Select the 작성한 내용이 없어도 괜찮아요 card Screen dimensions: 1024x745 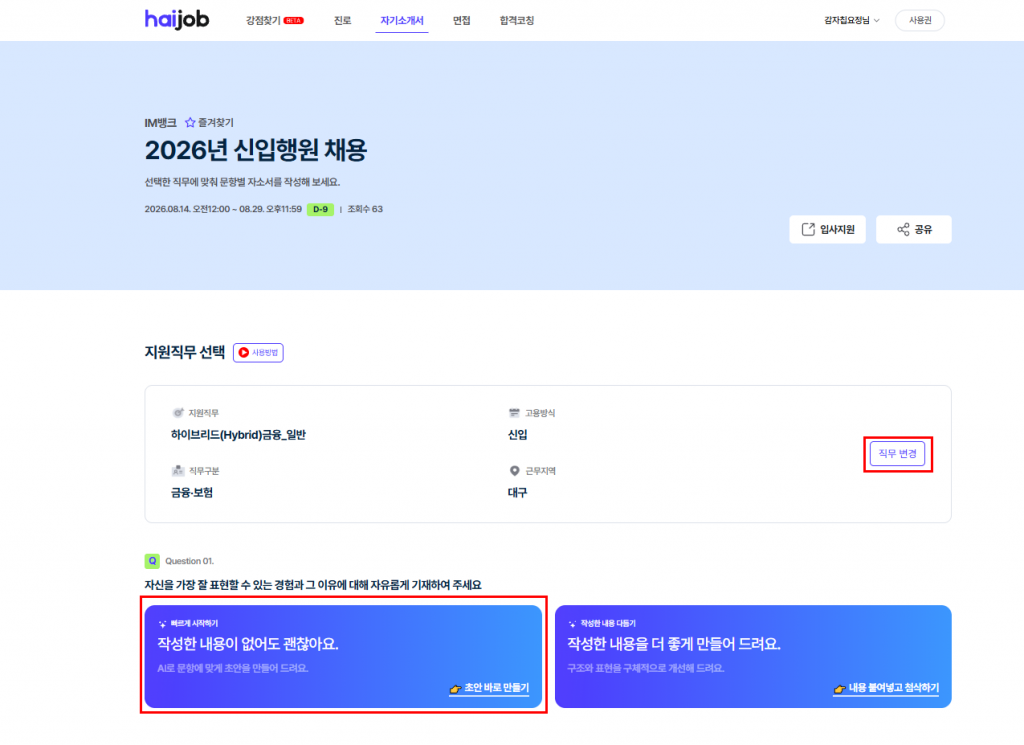344,656
